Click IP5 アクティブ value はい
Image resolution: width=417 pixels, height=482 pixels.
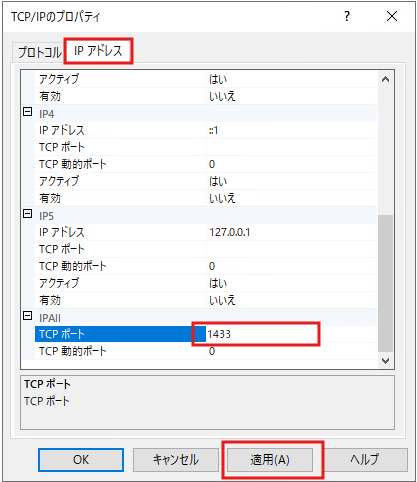[218, 283]
